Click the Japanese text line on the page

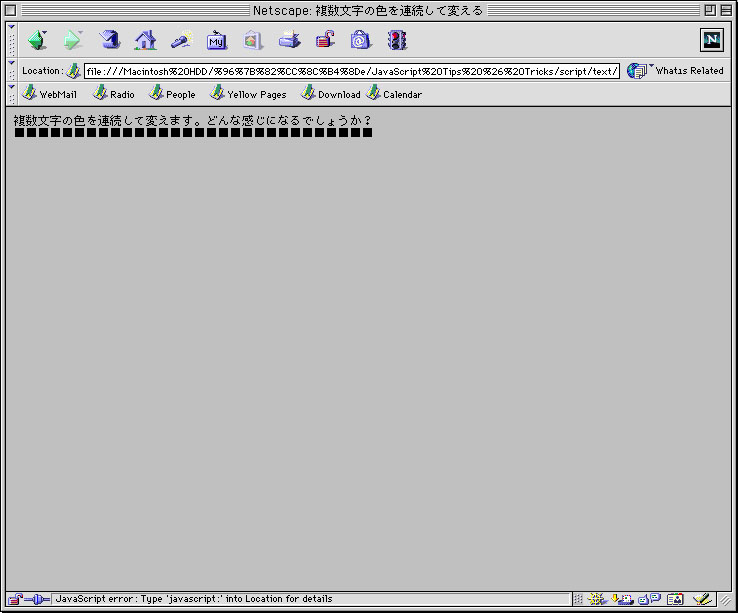click(193, 121)
